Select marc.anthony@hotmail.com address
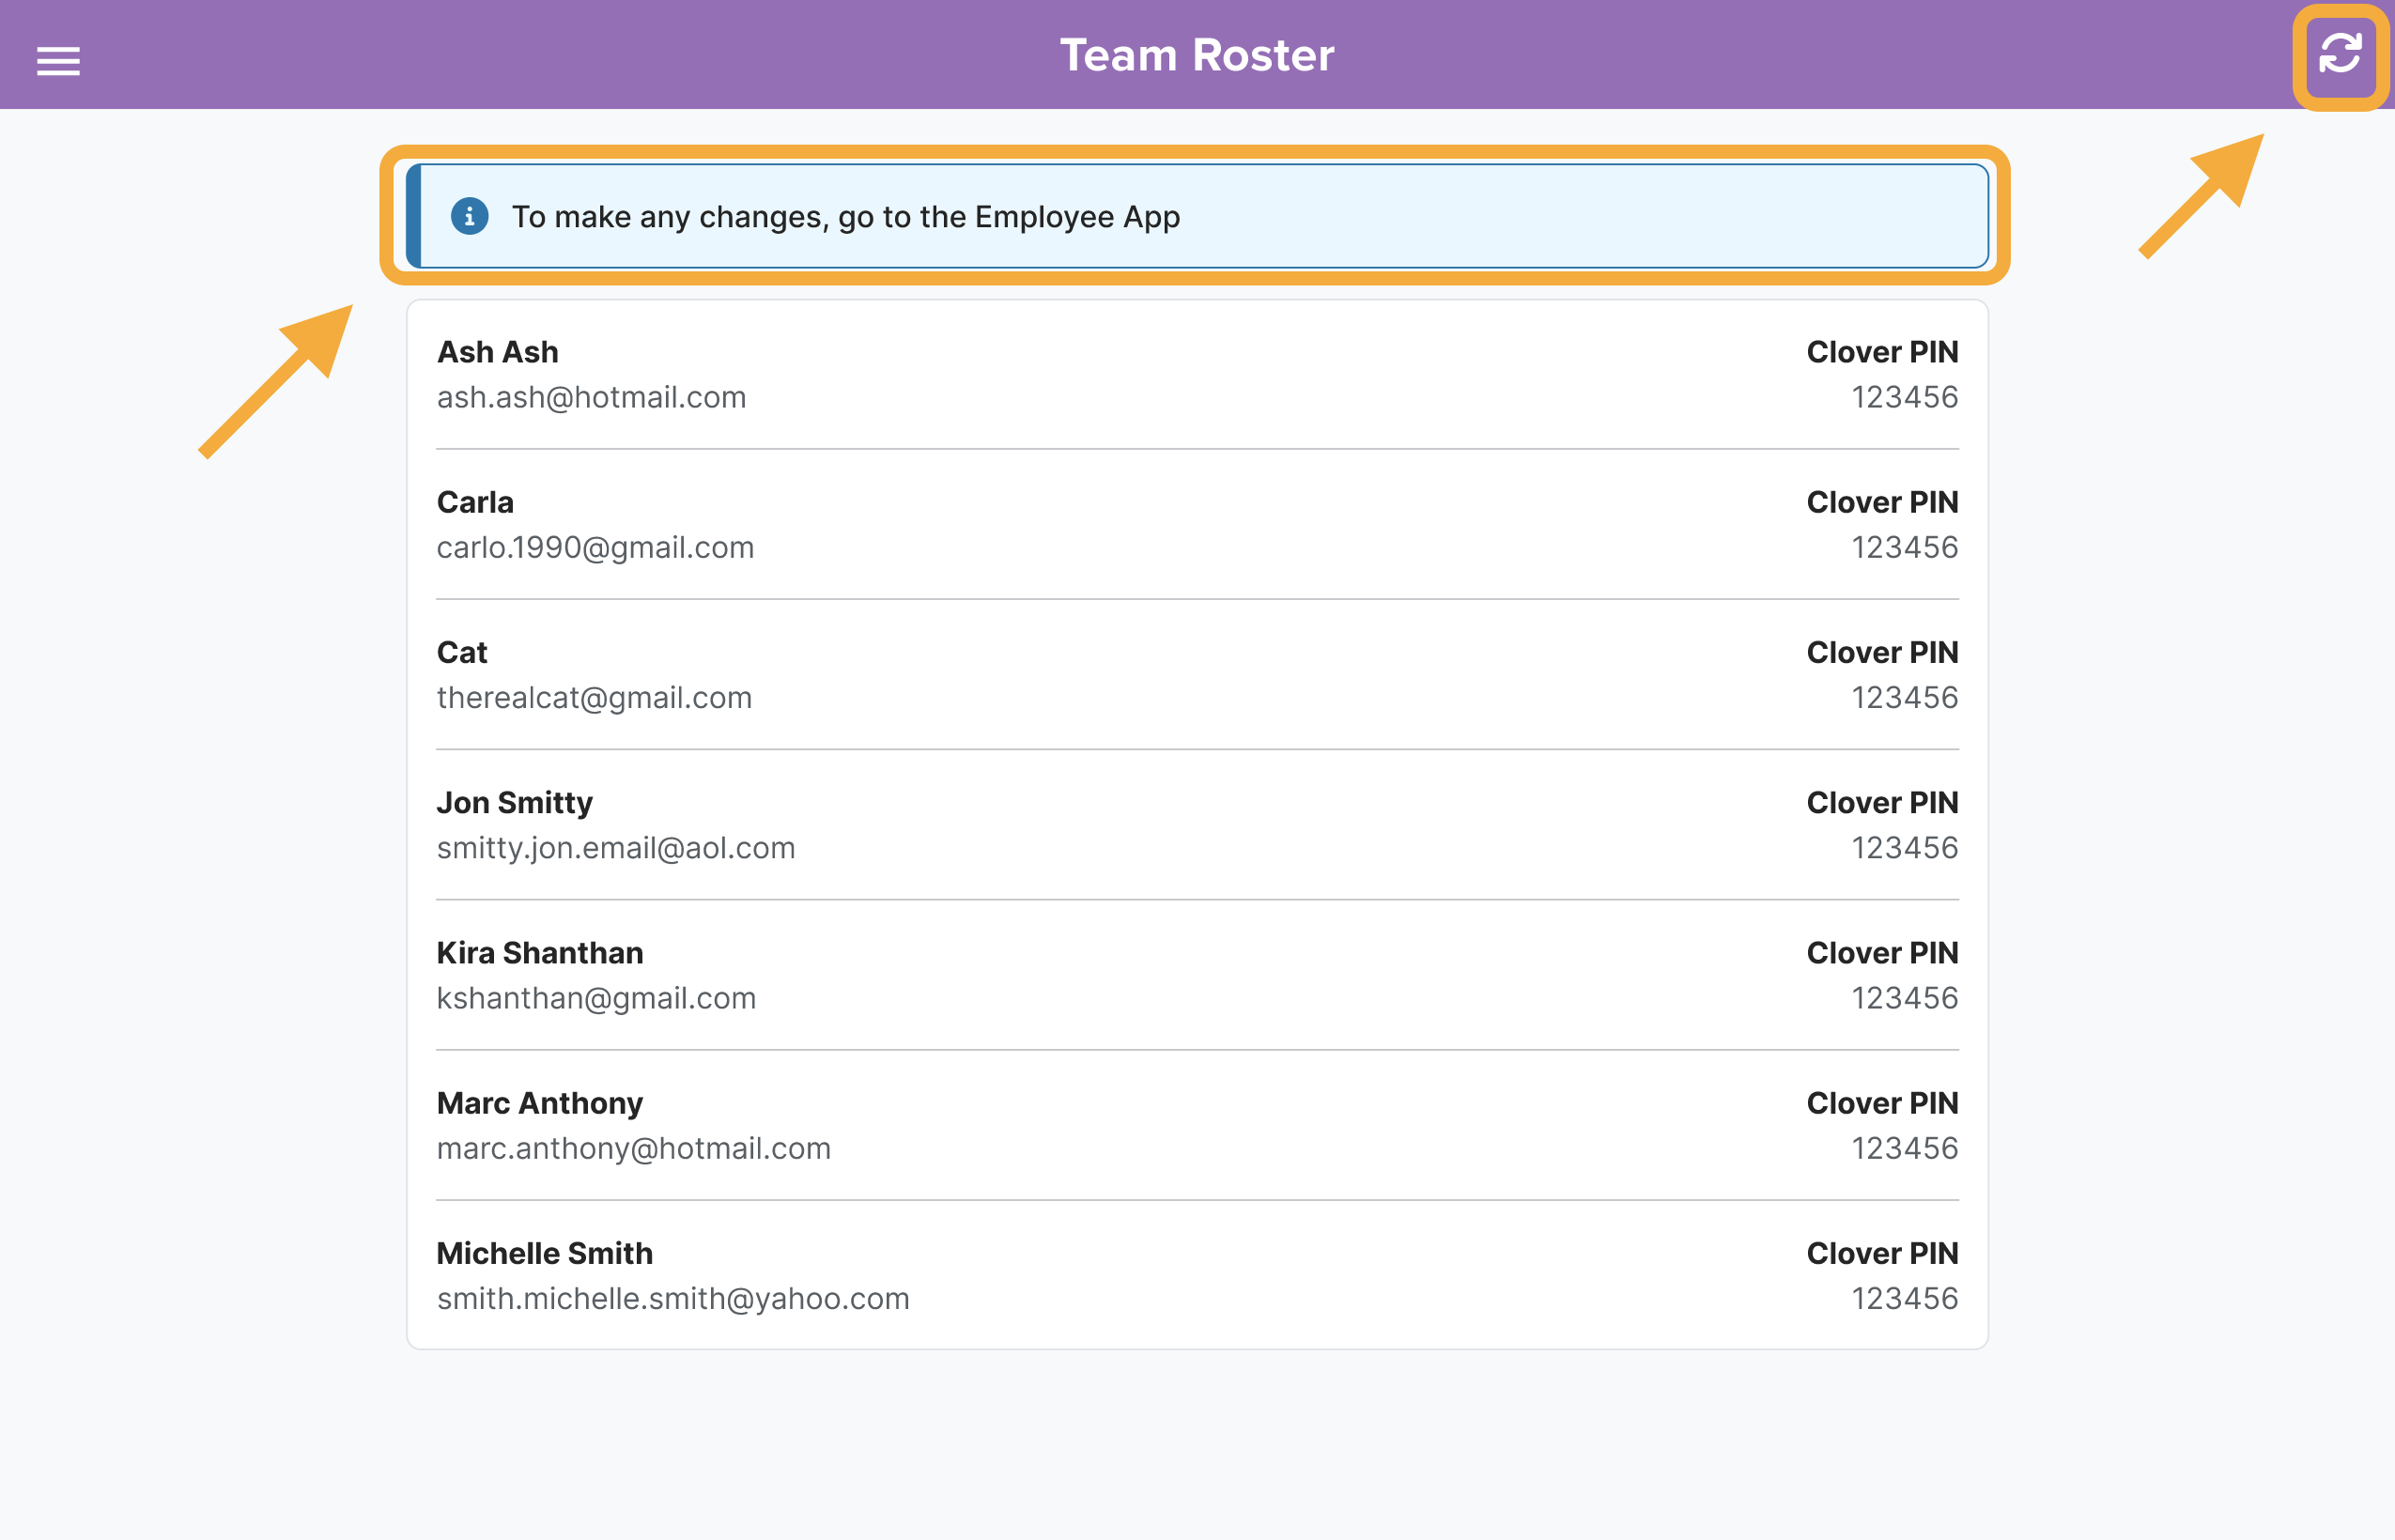 pos(633,1148)
